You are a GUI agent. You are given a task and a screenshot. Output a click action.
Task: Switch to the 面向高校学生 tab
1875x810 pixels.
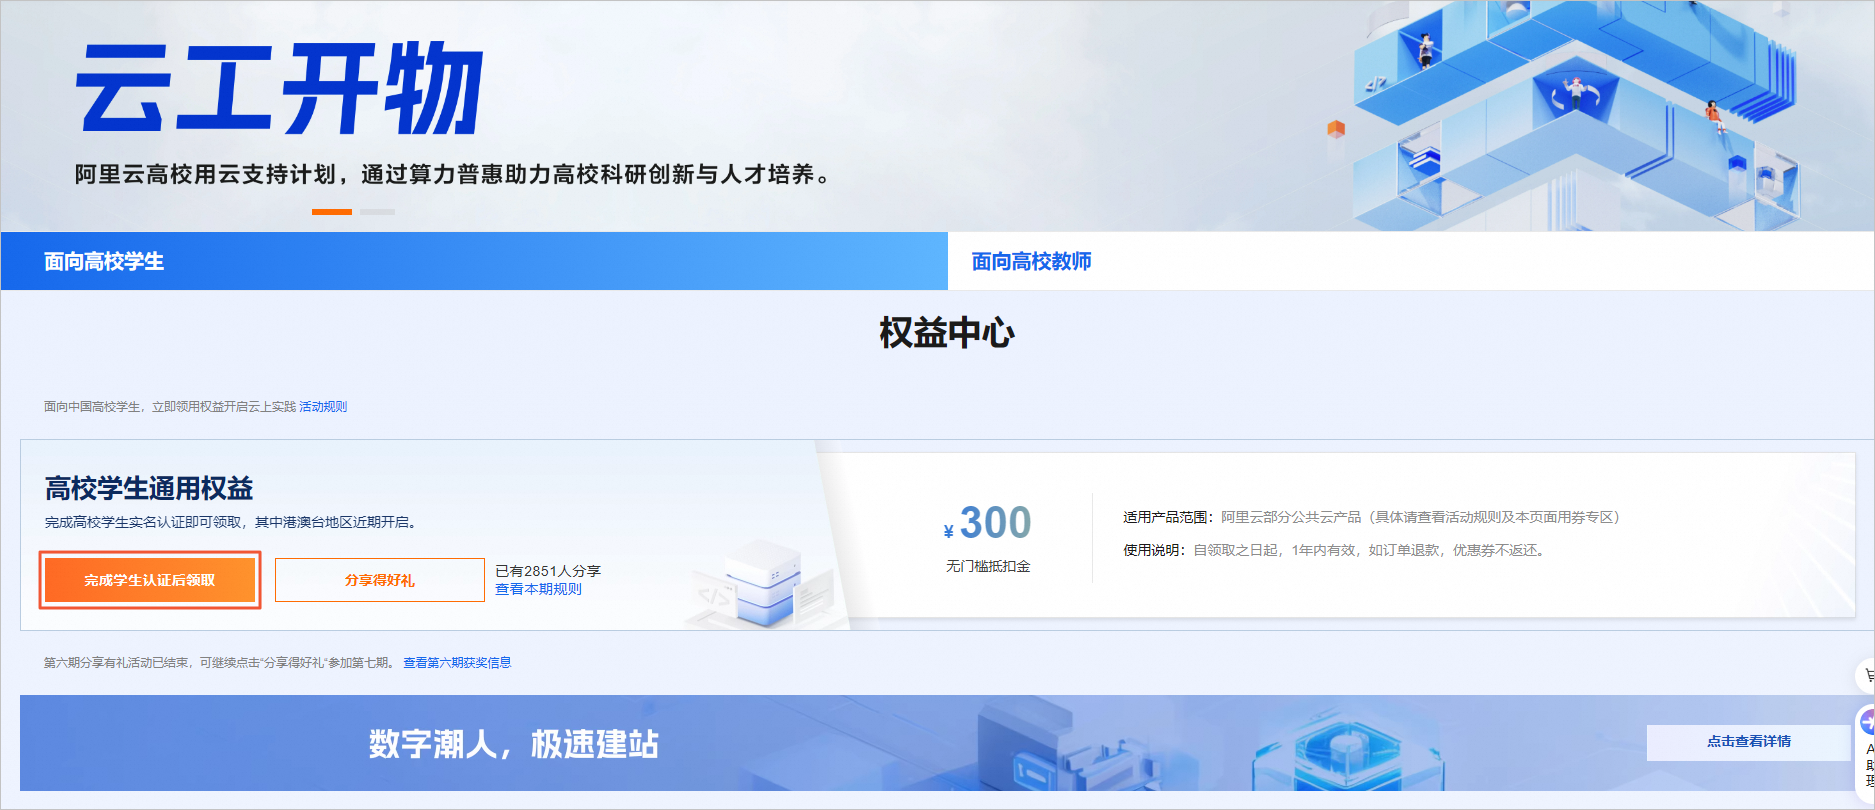pos(474,261)
